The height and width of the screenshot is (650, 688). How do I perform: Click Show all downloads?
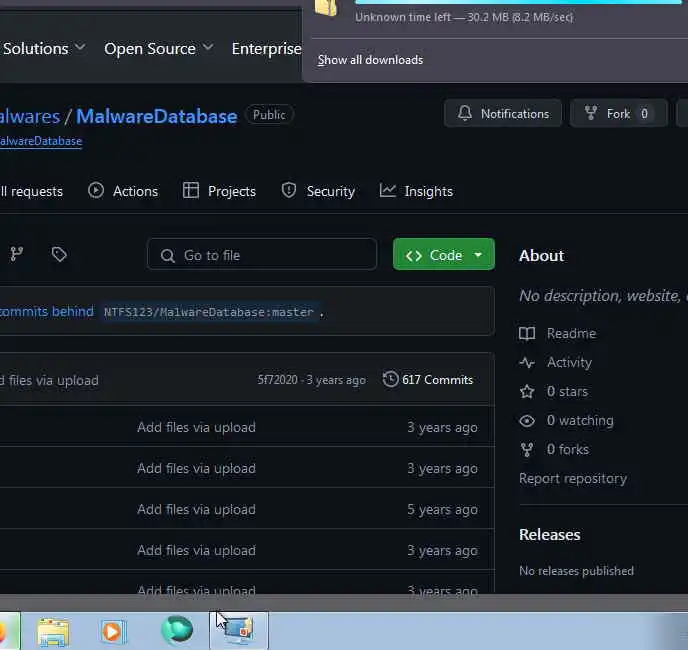[370, 60]
